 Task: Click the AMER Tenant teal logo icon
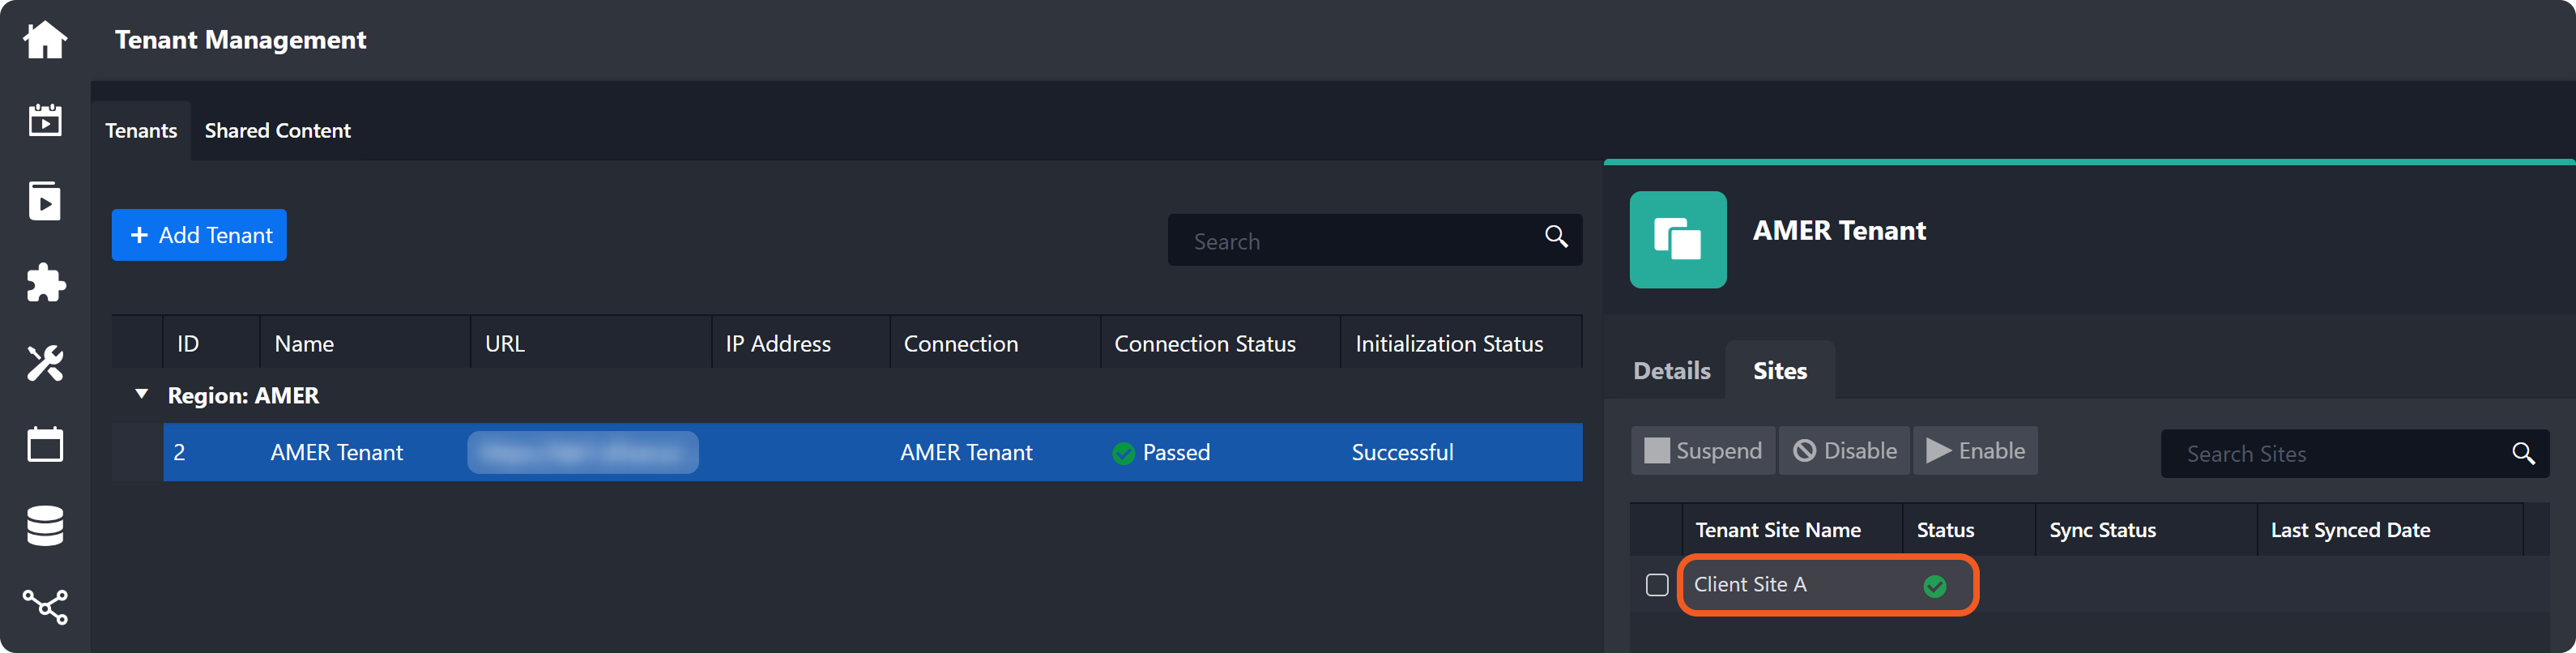click(1677, 240)
